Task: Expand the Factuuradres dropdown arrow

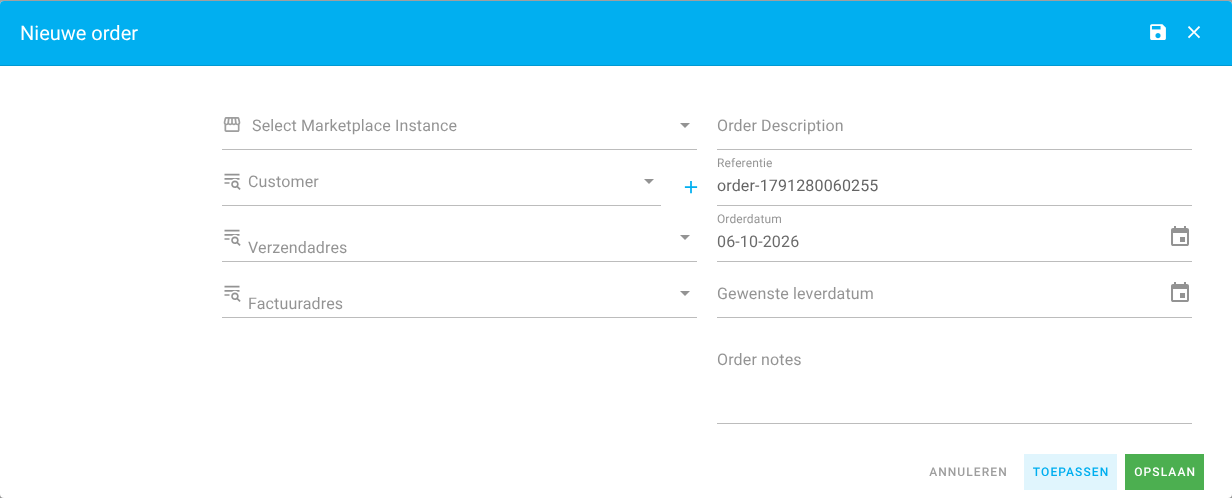Action: point(685,293)
